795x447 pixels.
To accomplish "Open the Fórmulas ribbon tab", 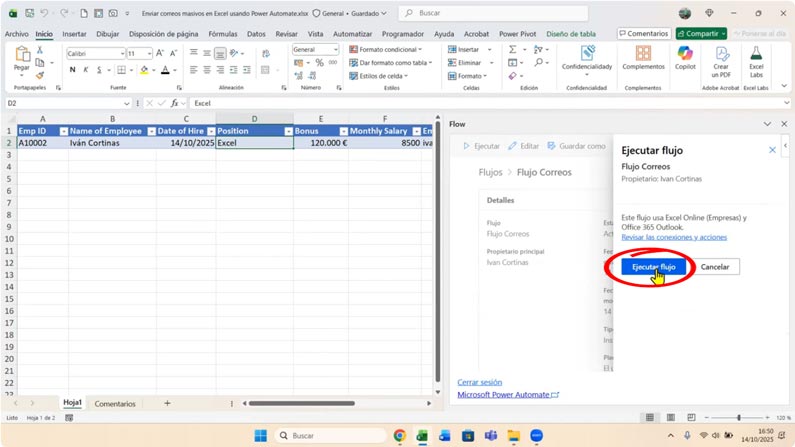I will coord(222,33).
